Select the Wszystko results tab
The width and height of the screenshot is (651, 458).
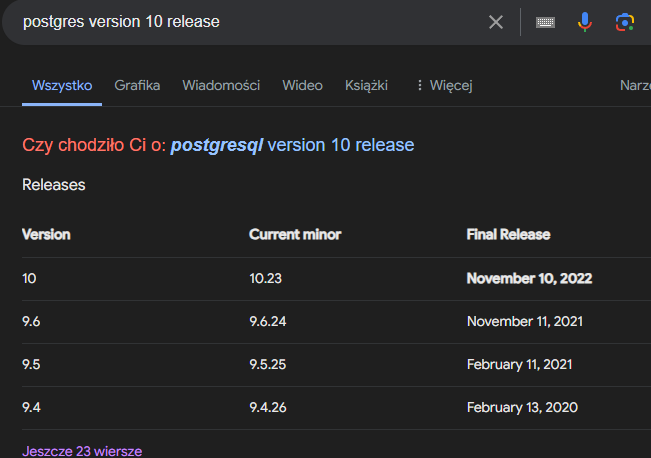click(x=62, y=86)
